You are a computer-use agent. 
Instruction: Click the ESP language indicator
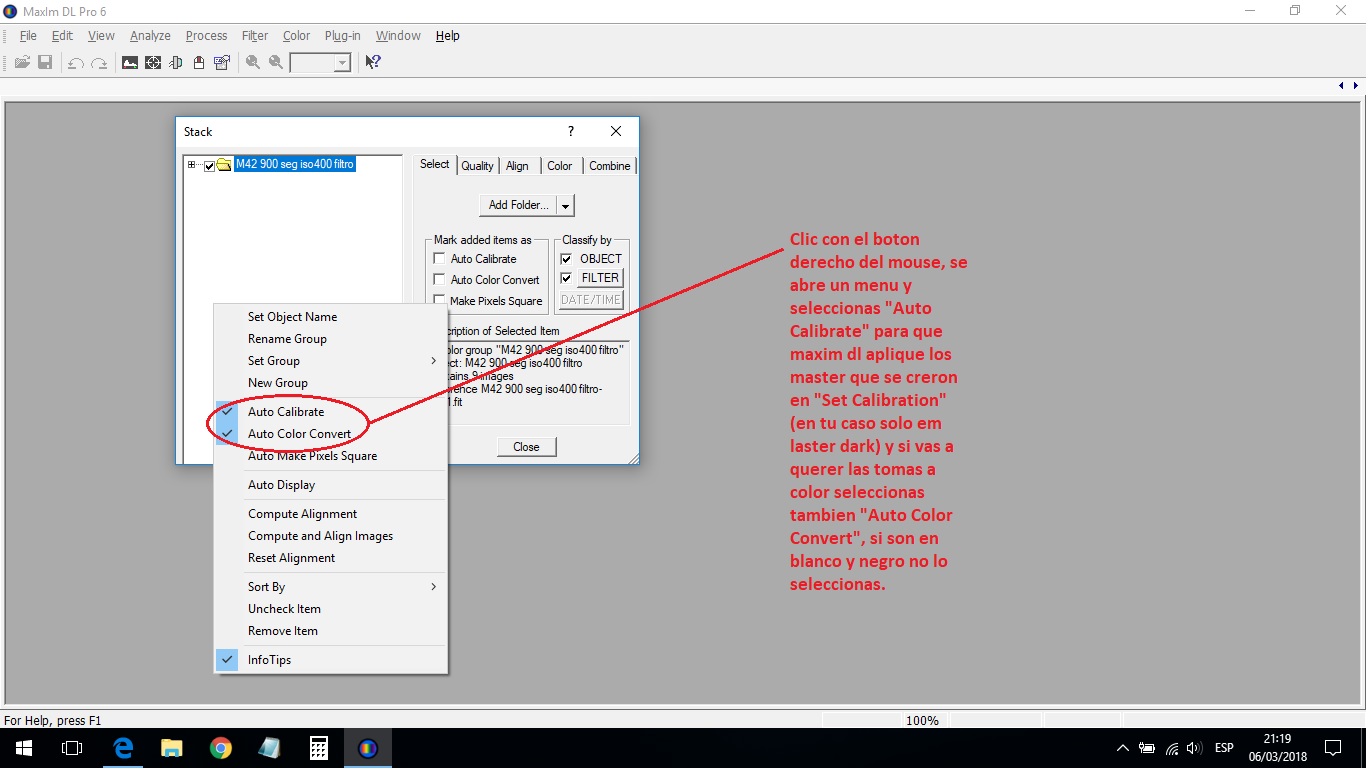1224,748
